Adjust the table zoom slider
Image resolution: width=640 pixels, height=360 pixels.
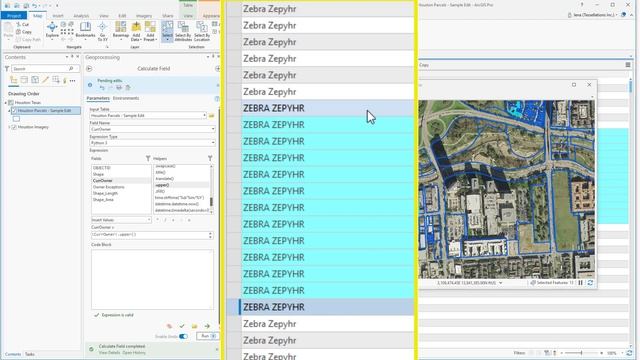(581, 353)
